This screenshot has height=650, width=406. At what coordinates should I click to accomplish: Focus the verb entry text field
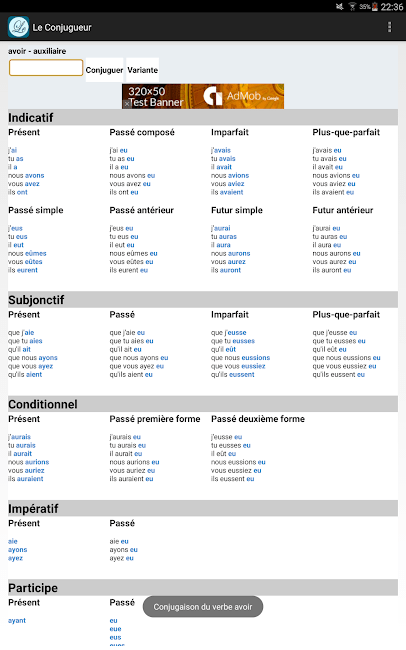click(46, 68)
